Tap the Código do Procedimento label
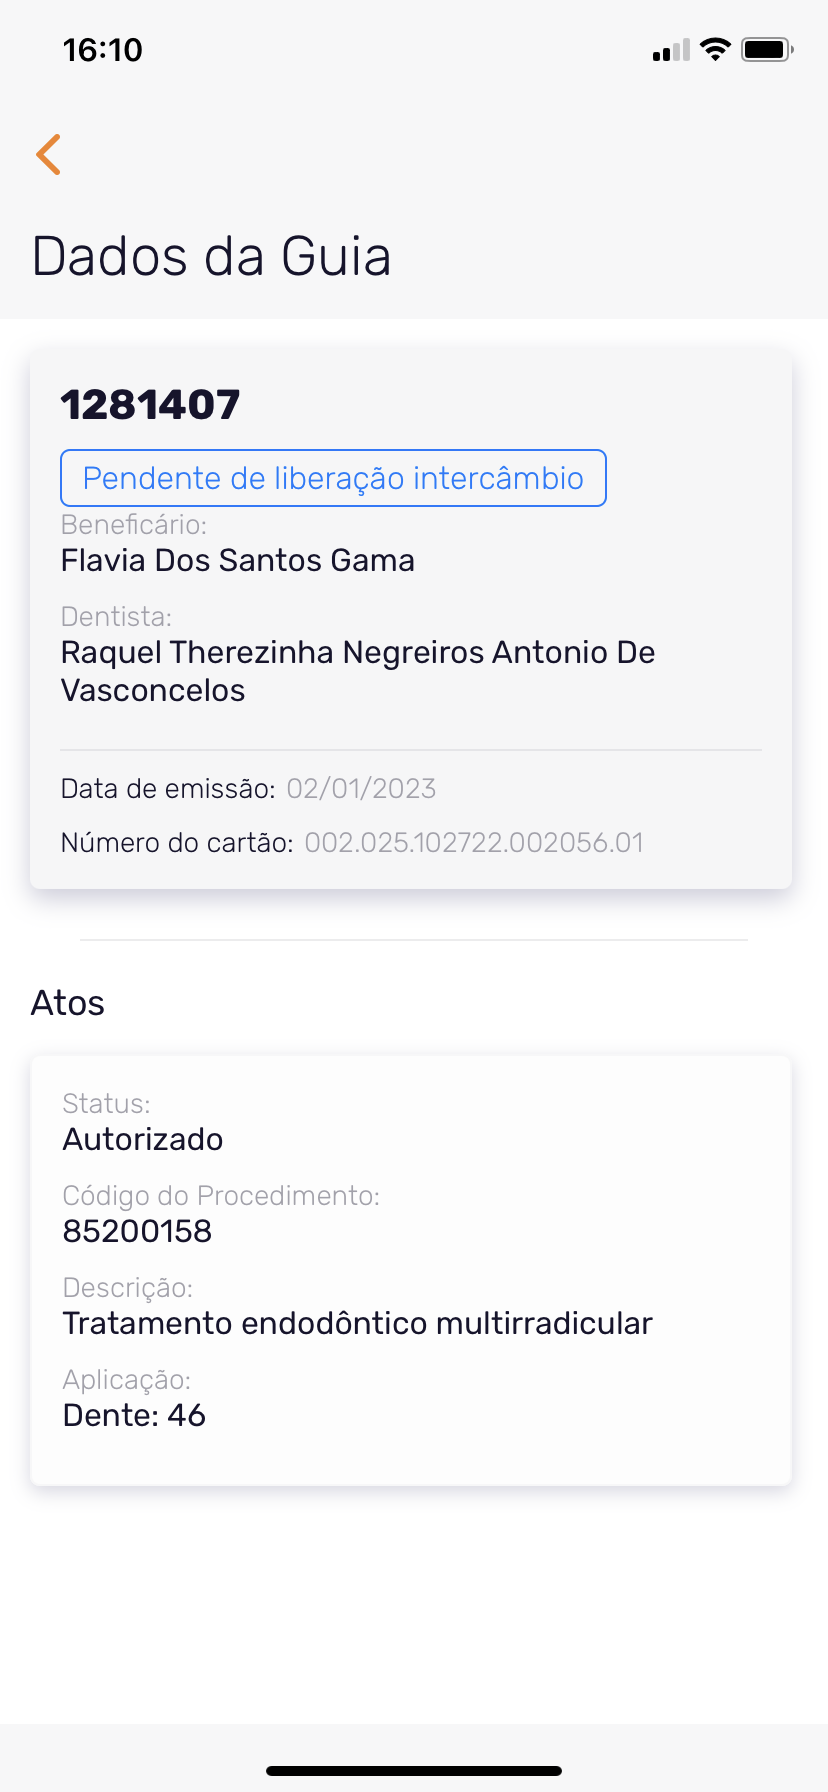Image resolution: width=828 pixels, height=1792 pixels. 221,1196
